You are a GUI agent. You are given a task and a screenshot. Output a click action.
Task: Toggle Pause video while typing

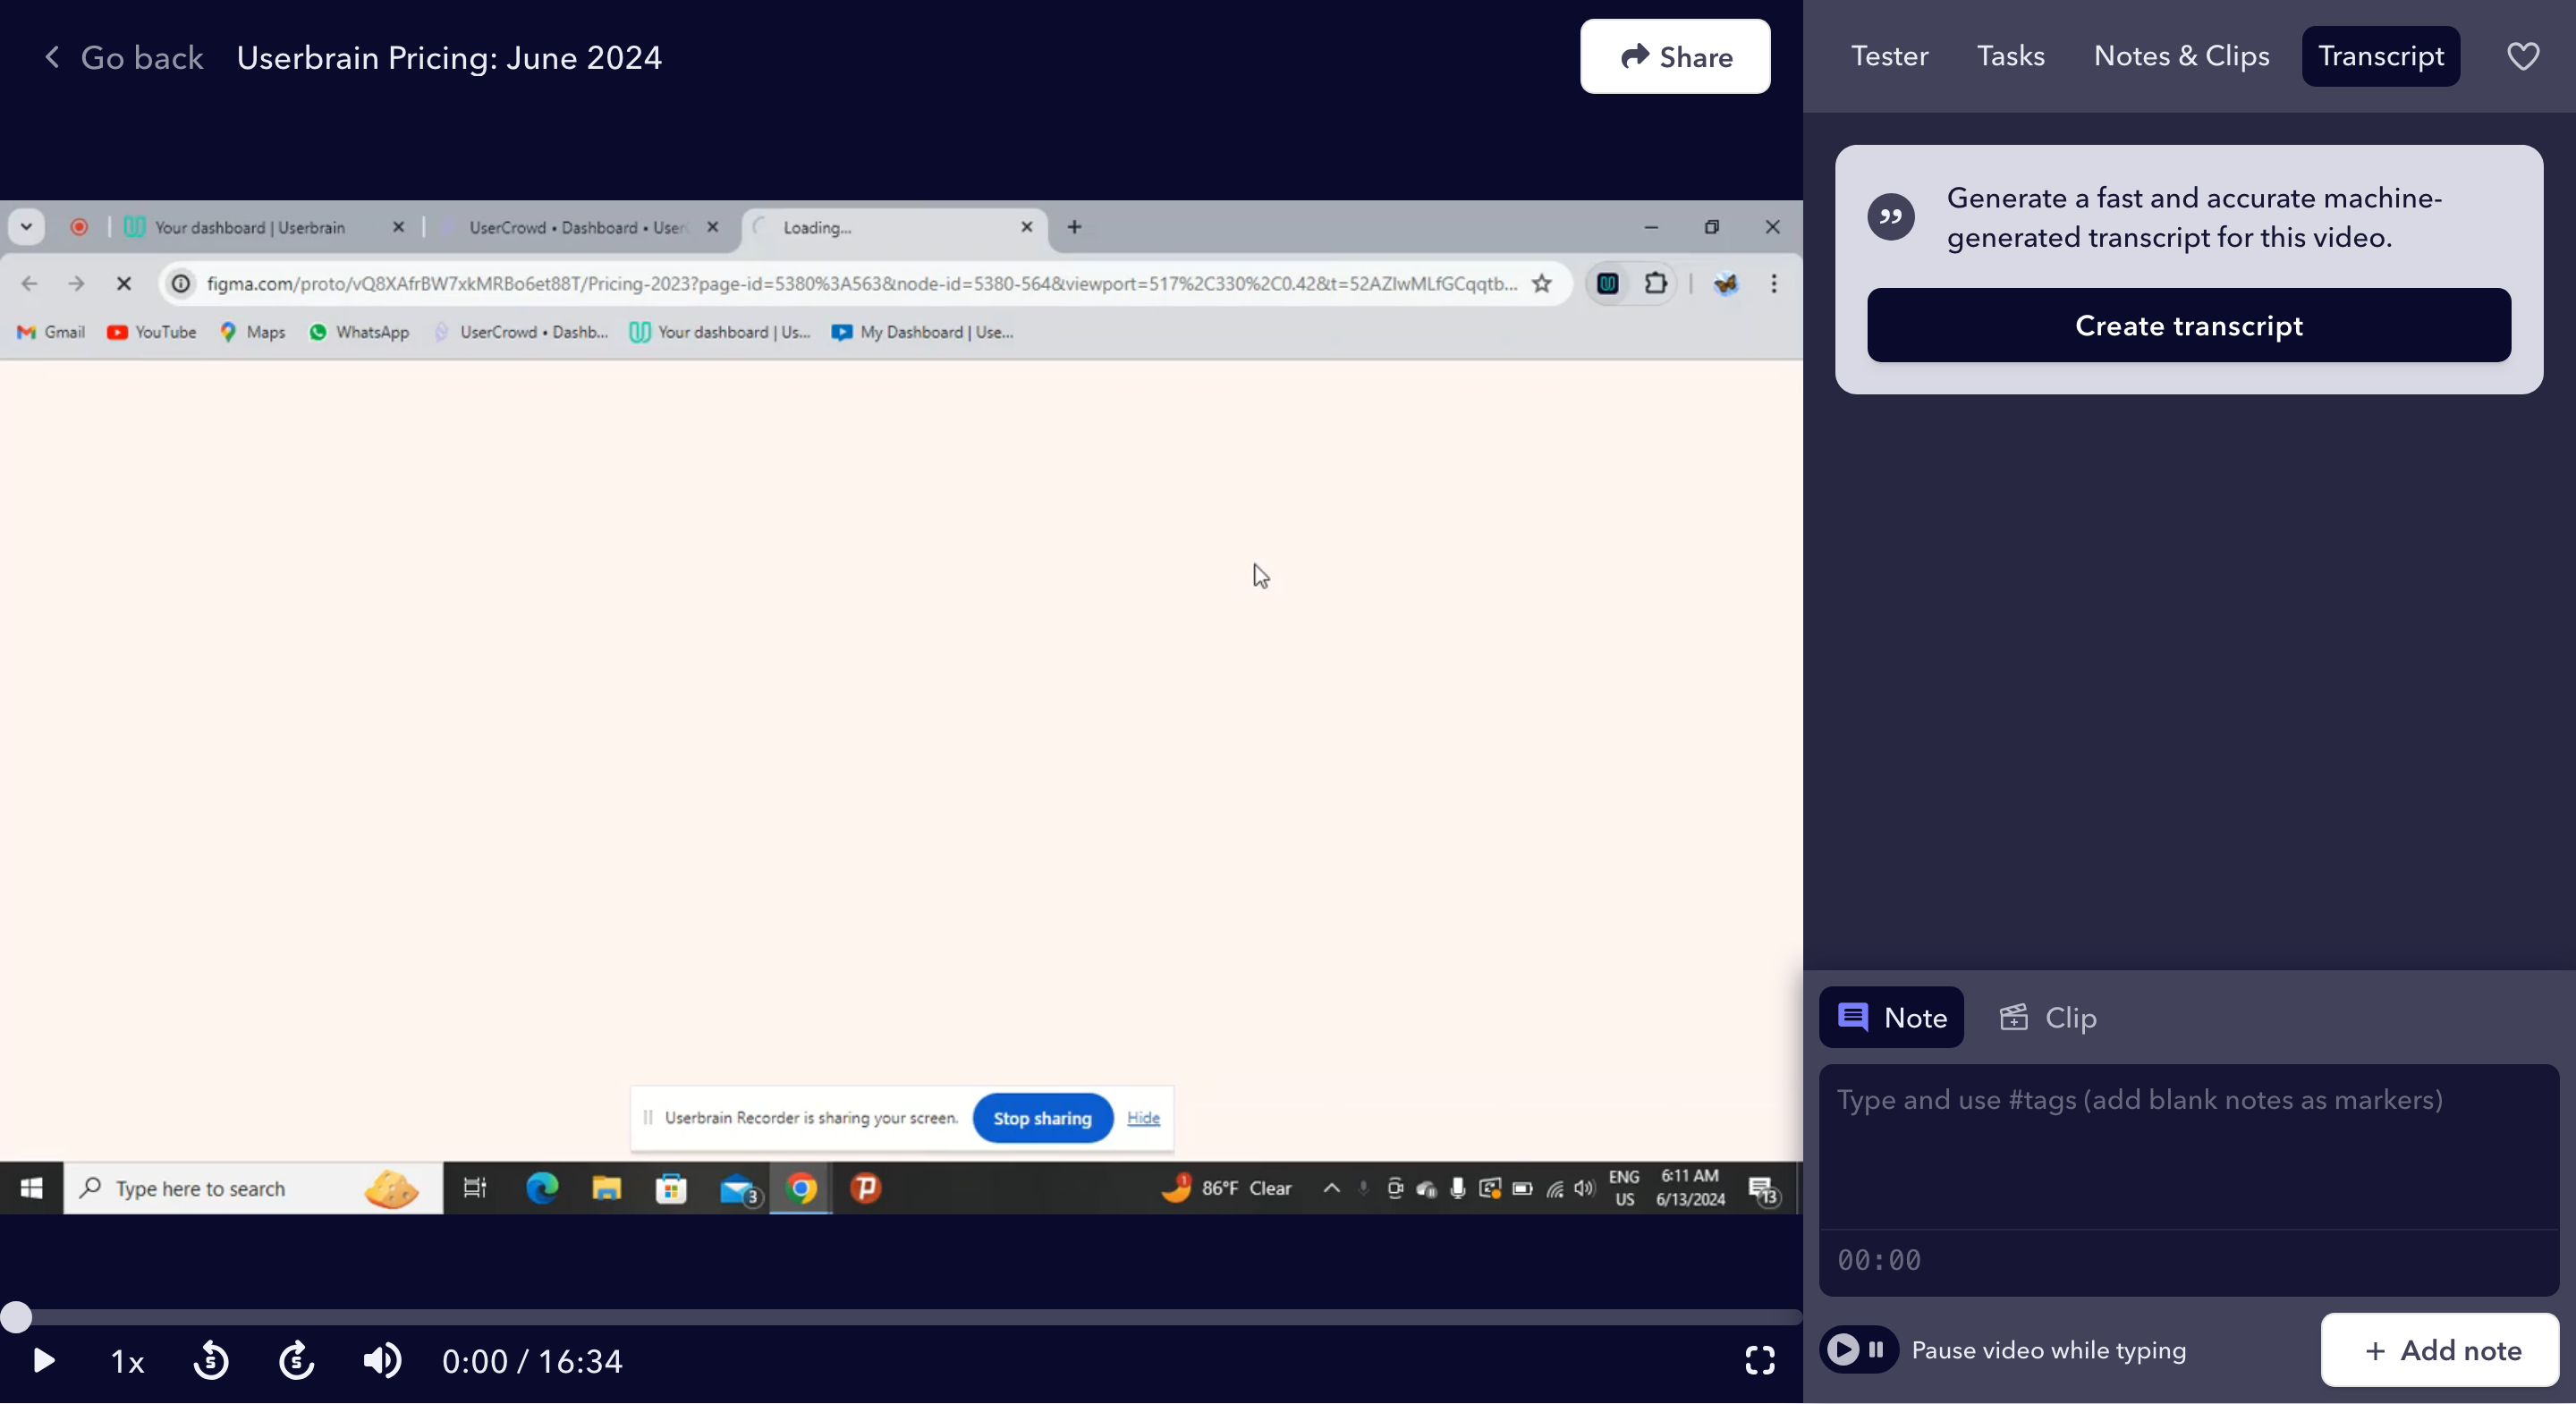[x=1859, y=1350]
